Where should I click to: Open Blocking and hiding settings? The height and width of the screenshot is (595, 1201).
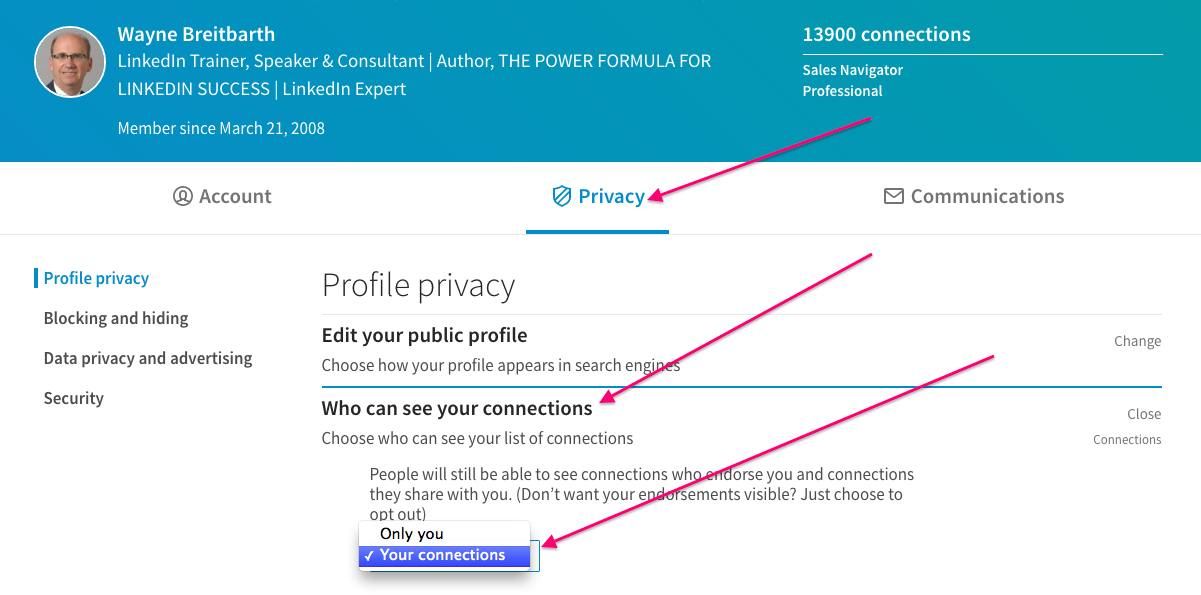click(x=115, y=318)
